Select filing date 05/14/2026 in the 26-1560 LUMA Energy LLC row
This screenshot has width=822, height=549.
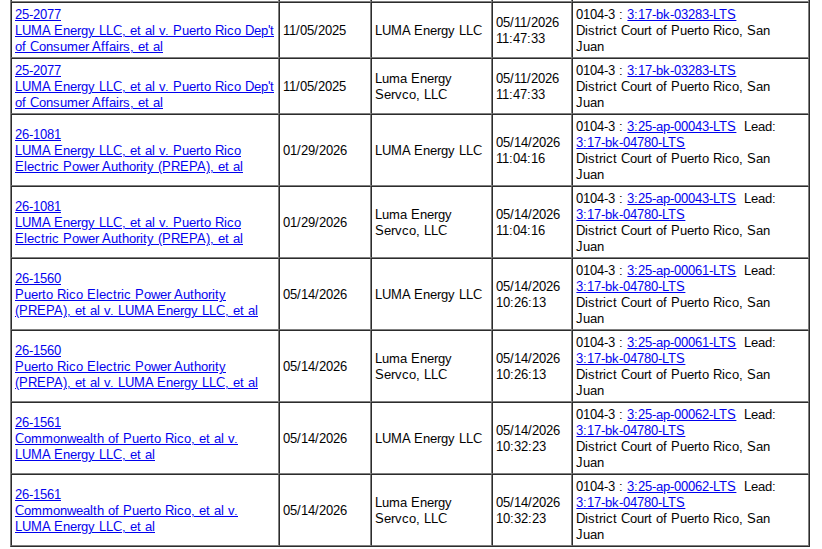click(315, 294)
